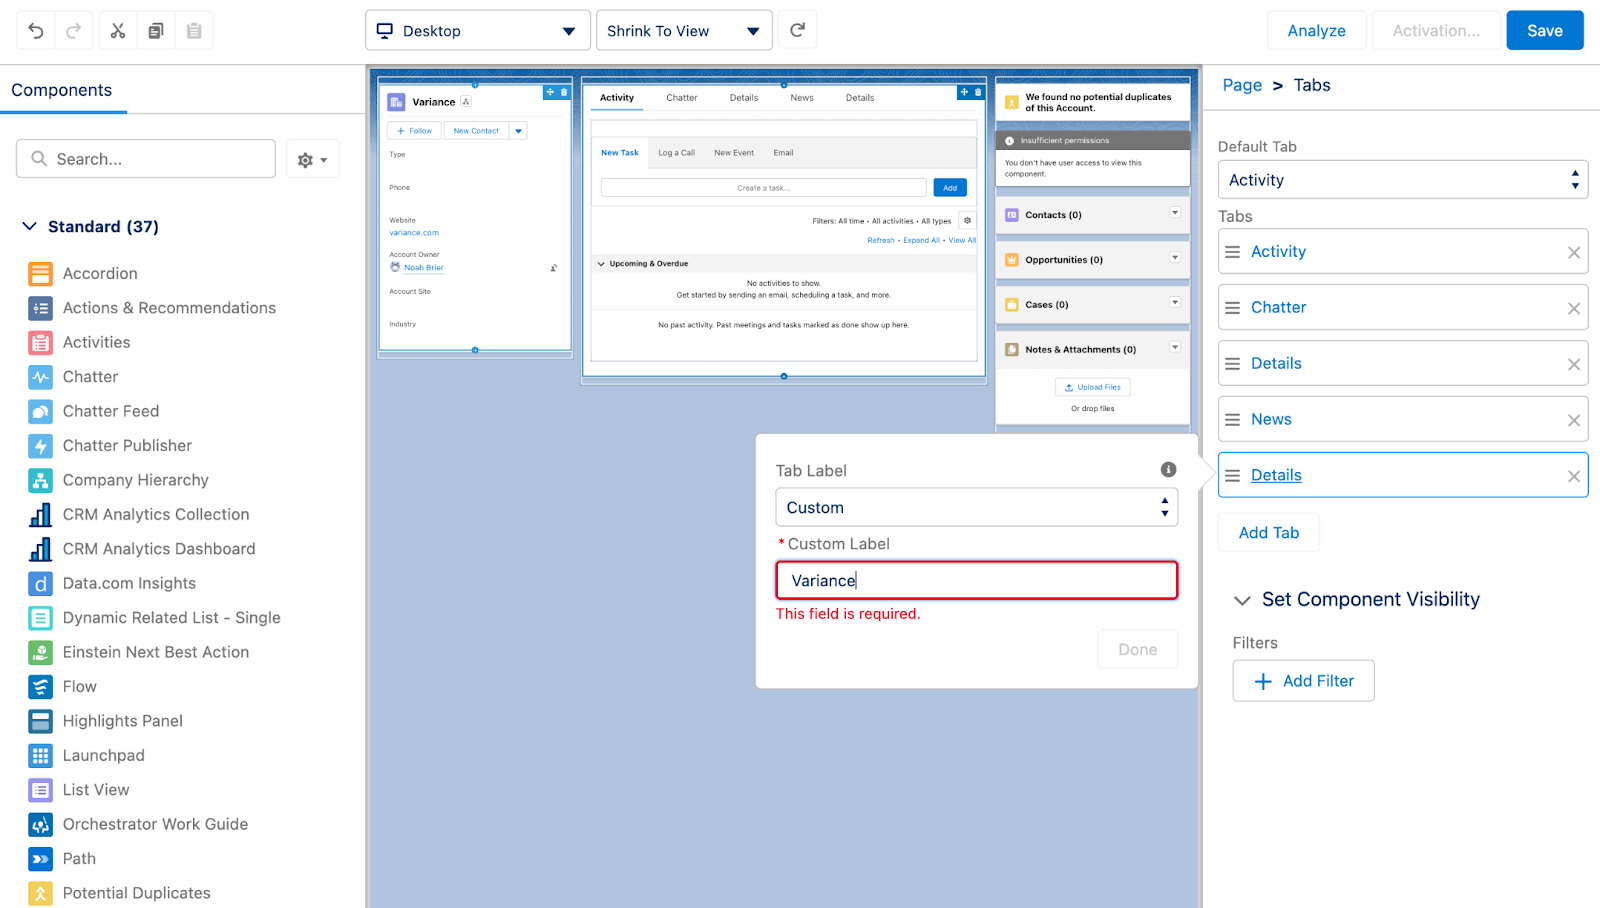
Task: Open the components settings gear menu
Action: 312,160
